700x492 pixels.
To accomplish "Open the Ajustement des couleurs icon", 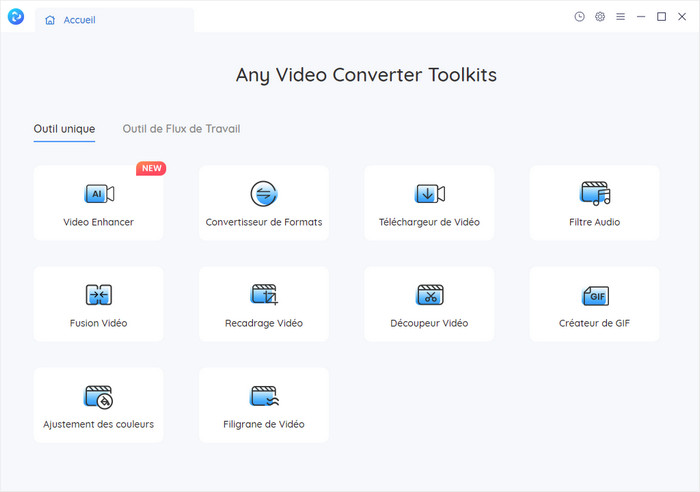I will [x=99, y=397].
